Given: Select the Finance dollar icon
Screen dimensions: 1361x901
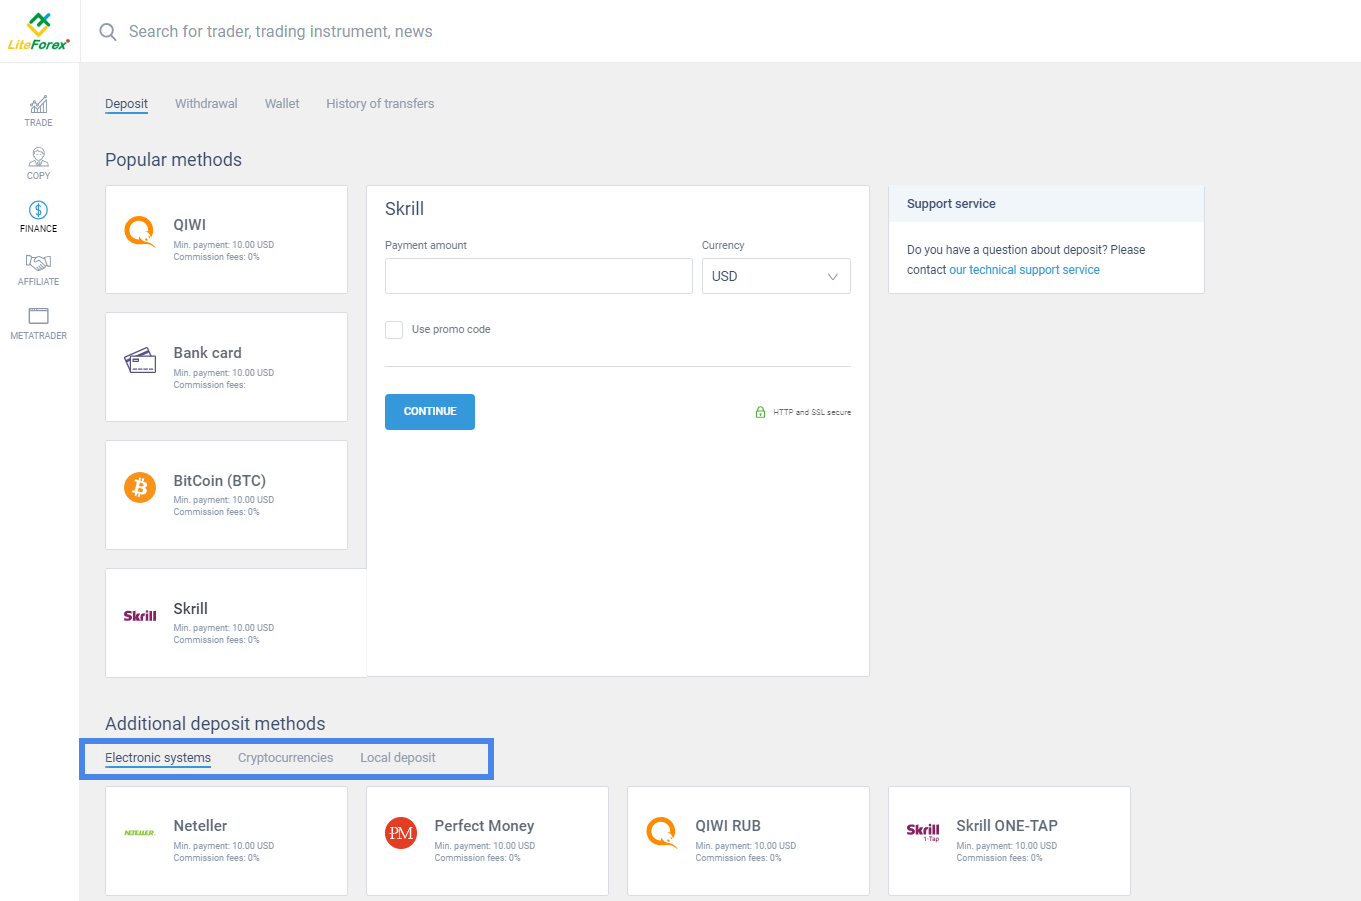Looking at the screenshot, I should 38,210.
